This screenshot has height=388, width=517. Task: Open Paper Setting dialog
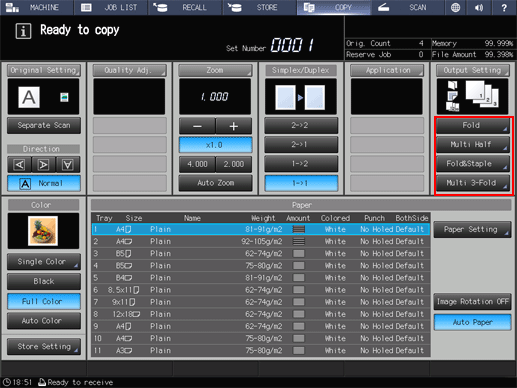[x=472, y=230]
